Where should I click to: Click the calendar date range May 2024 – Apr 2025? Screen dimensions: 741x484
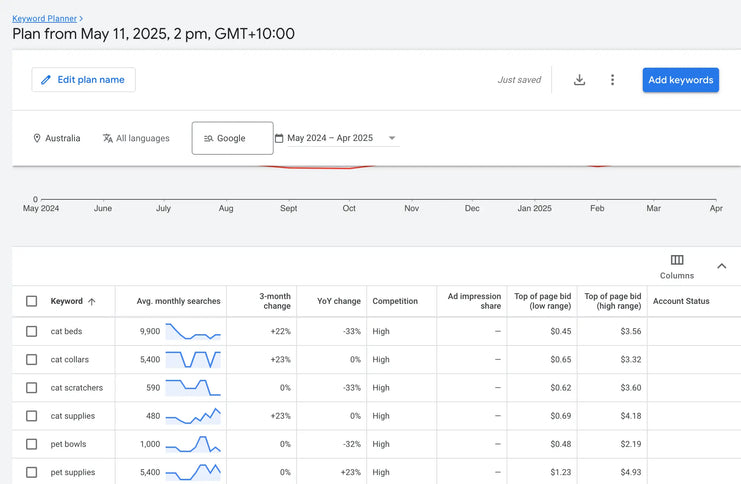(329, 138)
